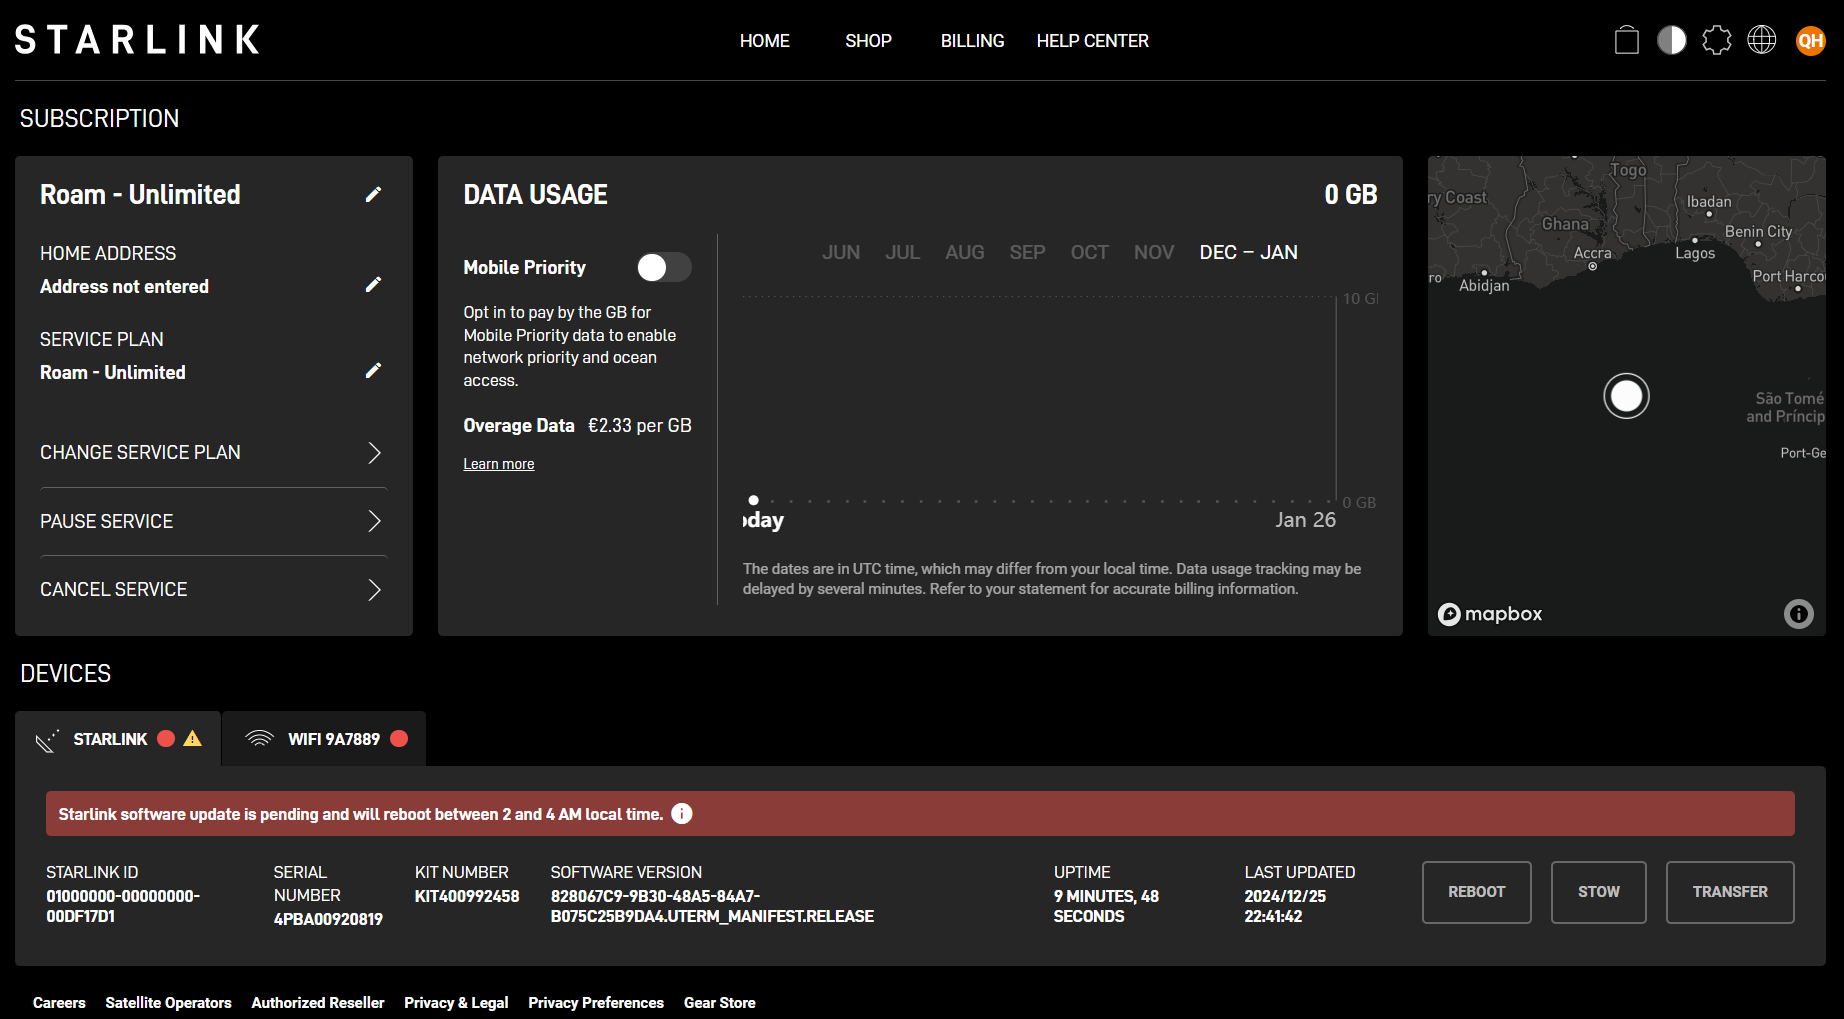Open the Privacy Preferences footer link
1844x1019 pixels.
click(x=596, y=1002)
